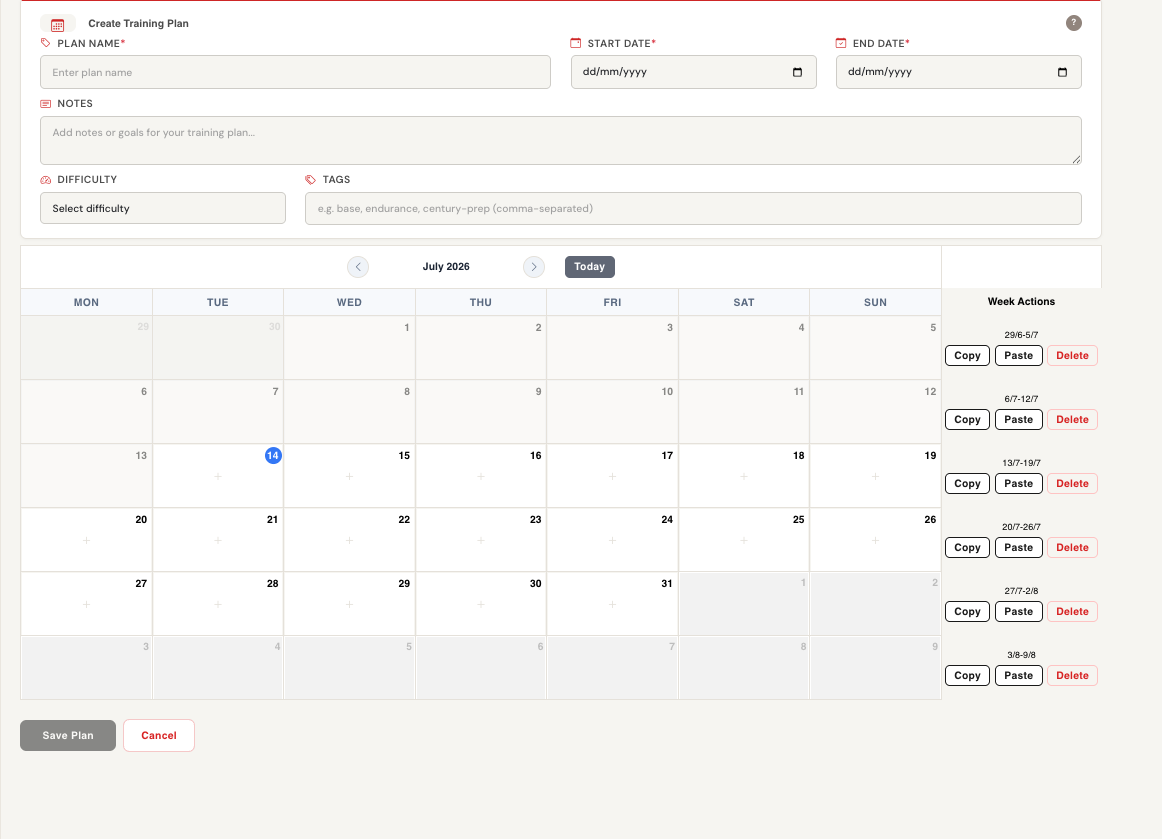Viewport: 1162px width, 839px height.
Task: Delete week 29/6-5/7
Action: pos(1072,356)
